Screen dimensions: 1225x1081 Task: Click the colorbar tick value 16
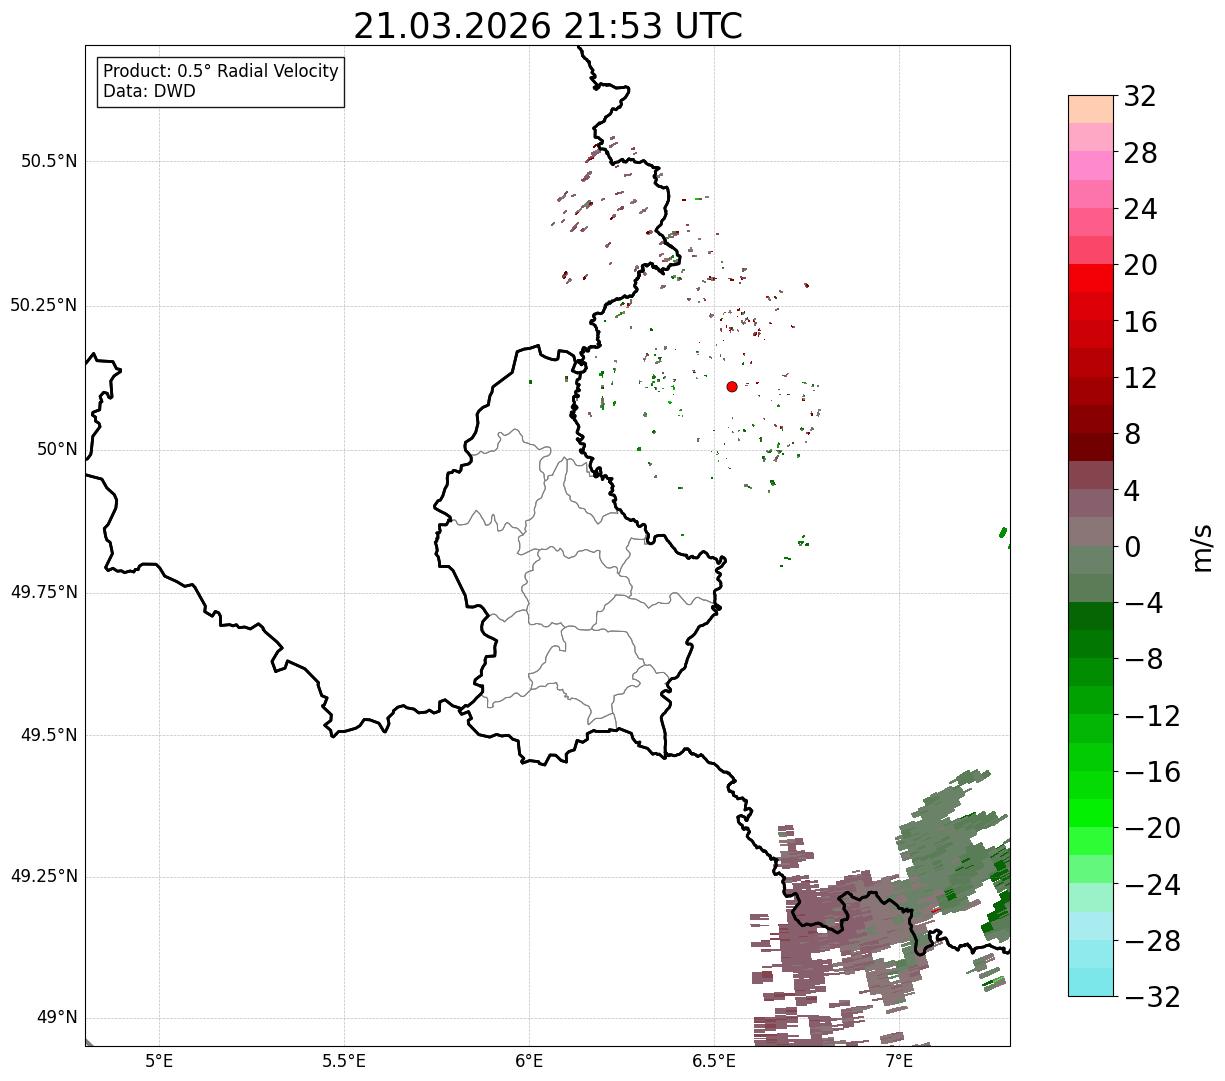[x=1140, y=322]
